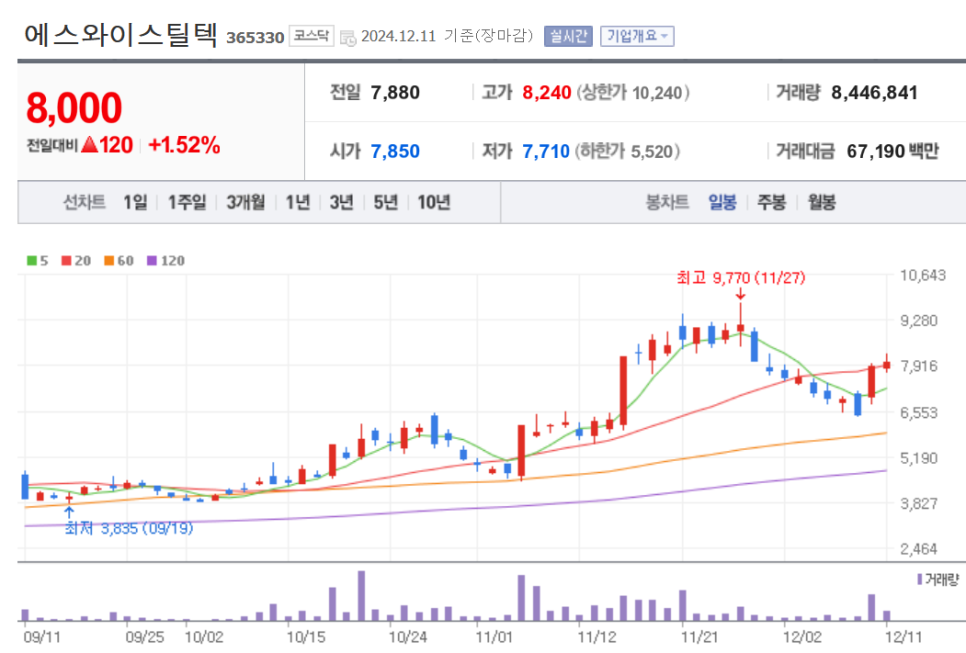
Task: Switch to the 월봉 candlestick chart
Action: 822,202
